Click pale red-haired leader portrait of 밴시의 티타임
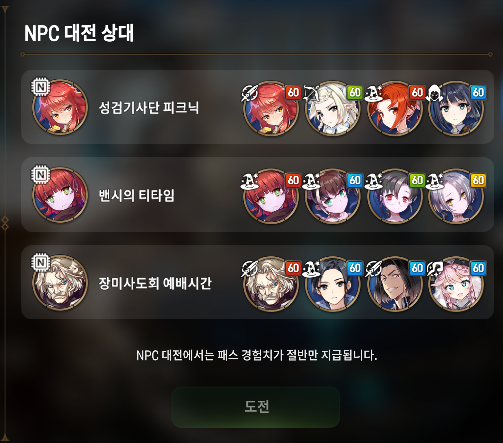 60,195
